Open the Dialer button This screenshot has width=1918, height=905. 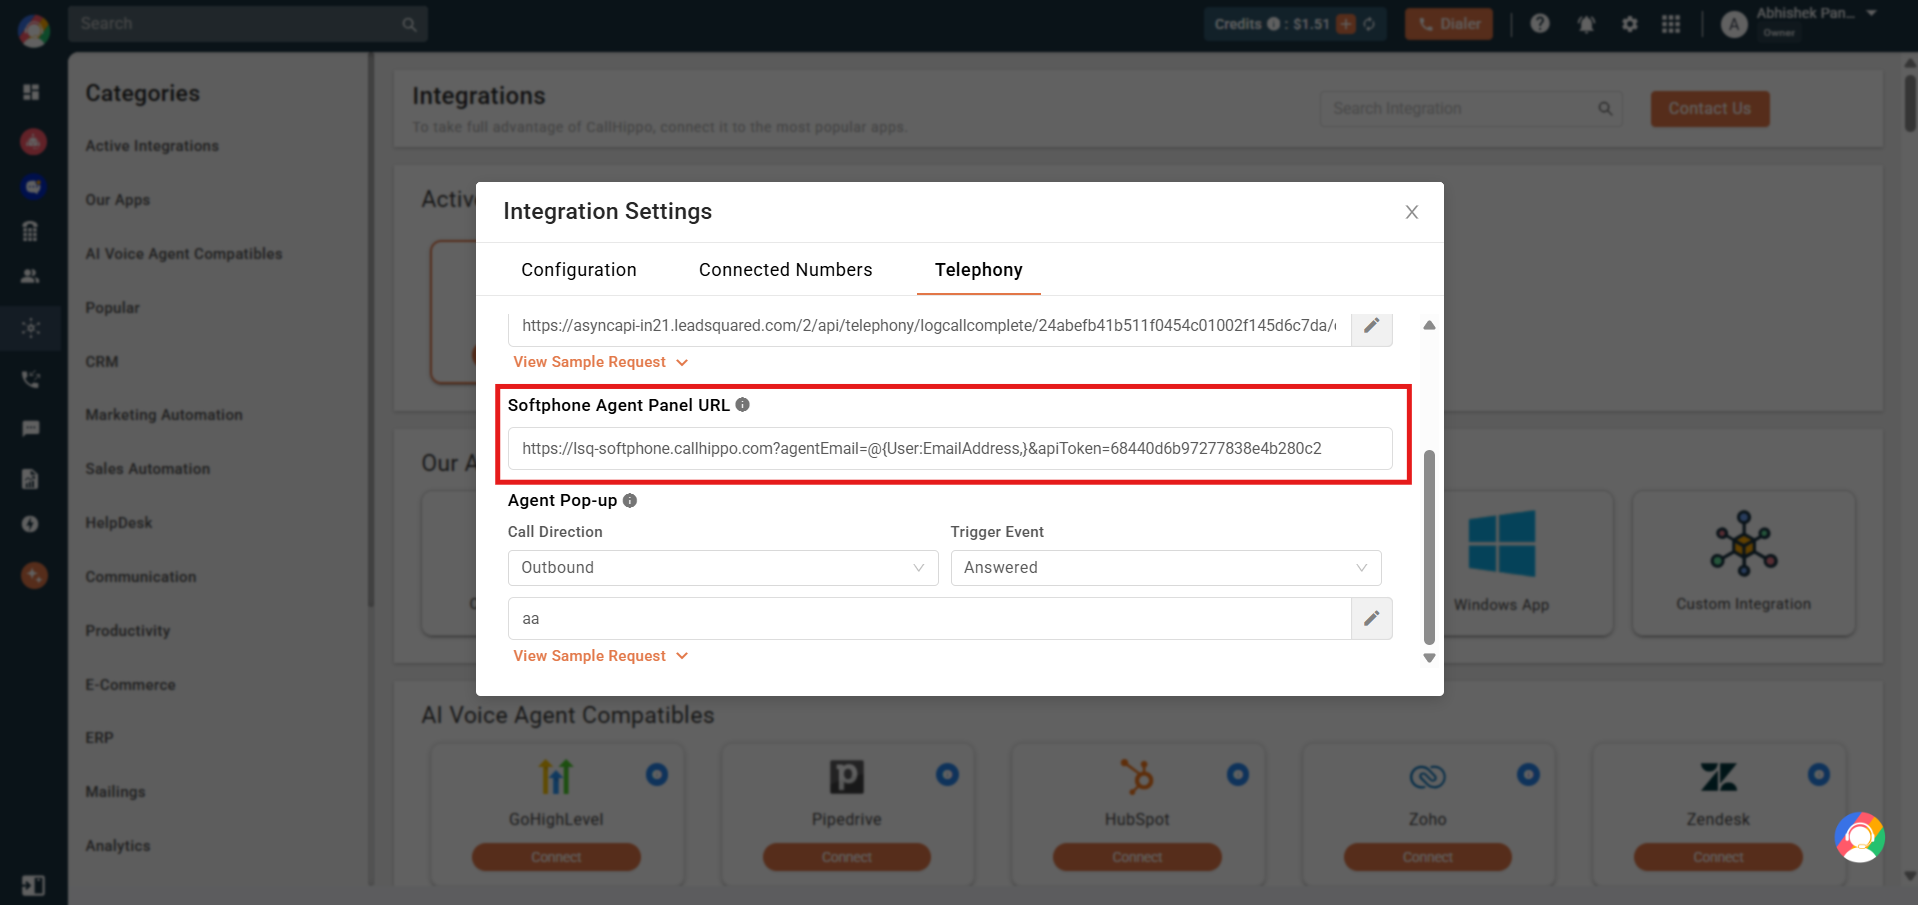(x=1448, y=24)
